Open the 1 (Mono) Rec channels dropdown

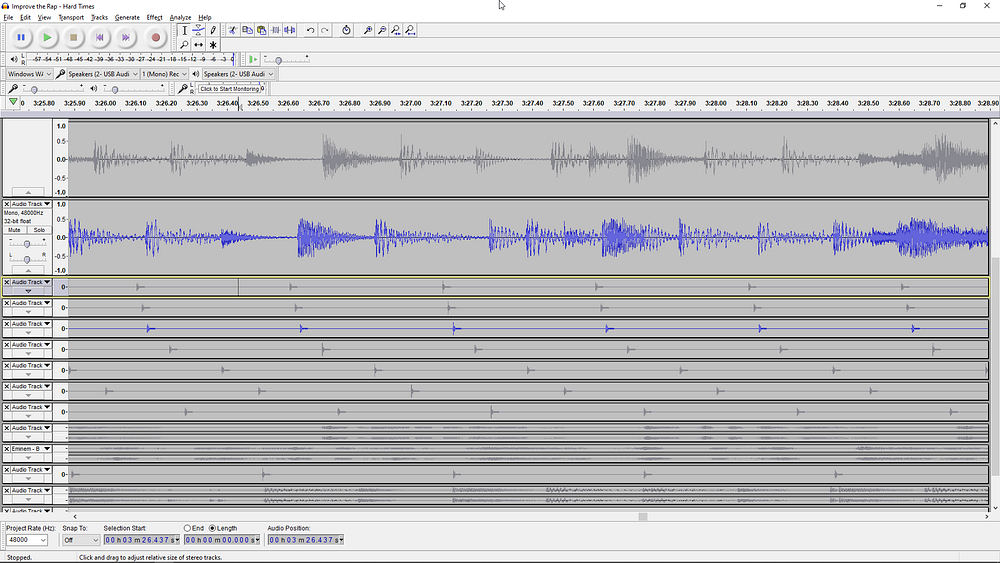coord(164,74)
